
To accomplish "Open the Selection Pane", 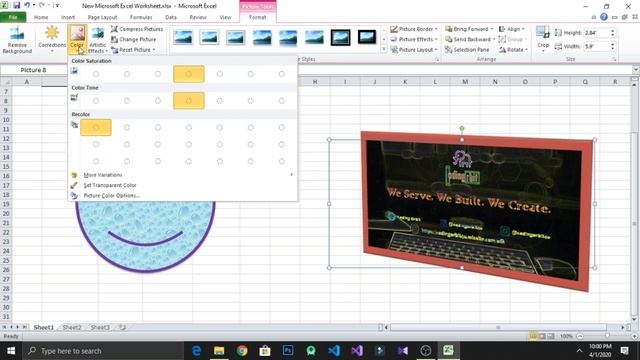I will point(467,49).
